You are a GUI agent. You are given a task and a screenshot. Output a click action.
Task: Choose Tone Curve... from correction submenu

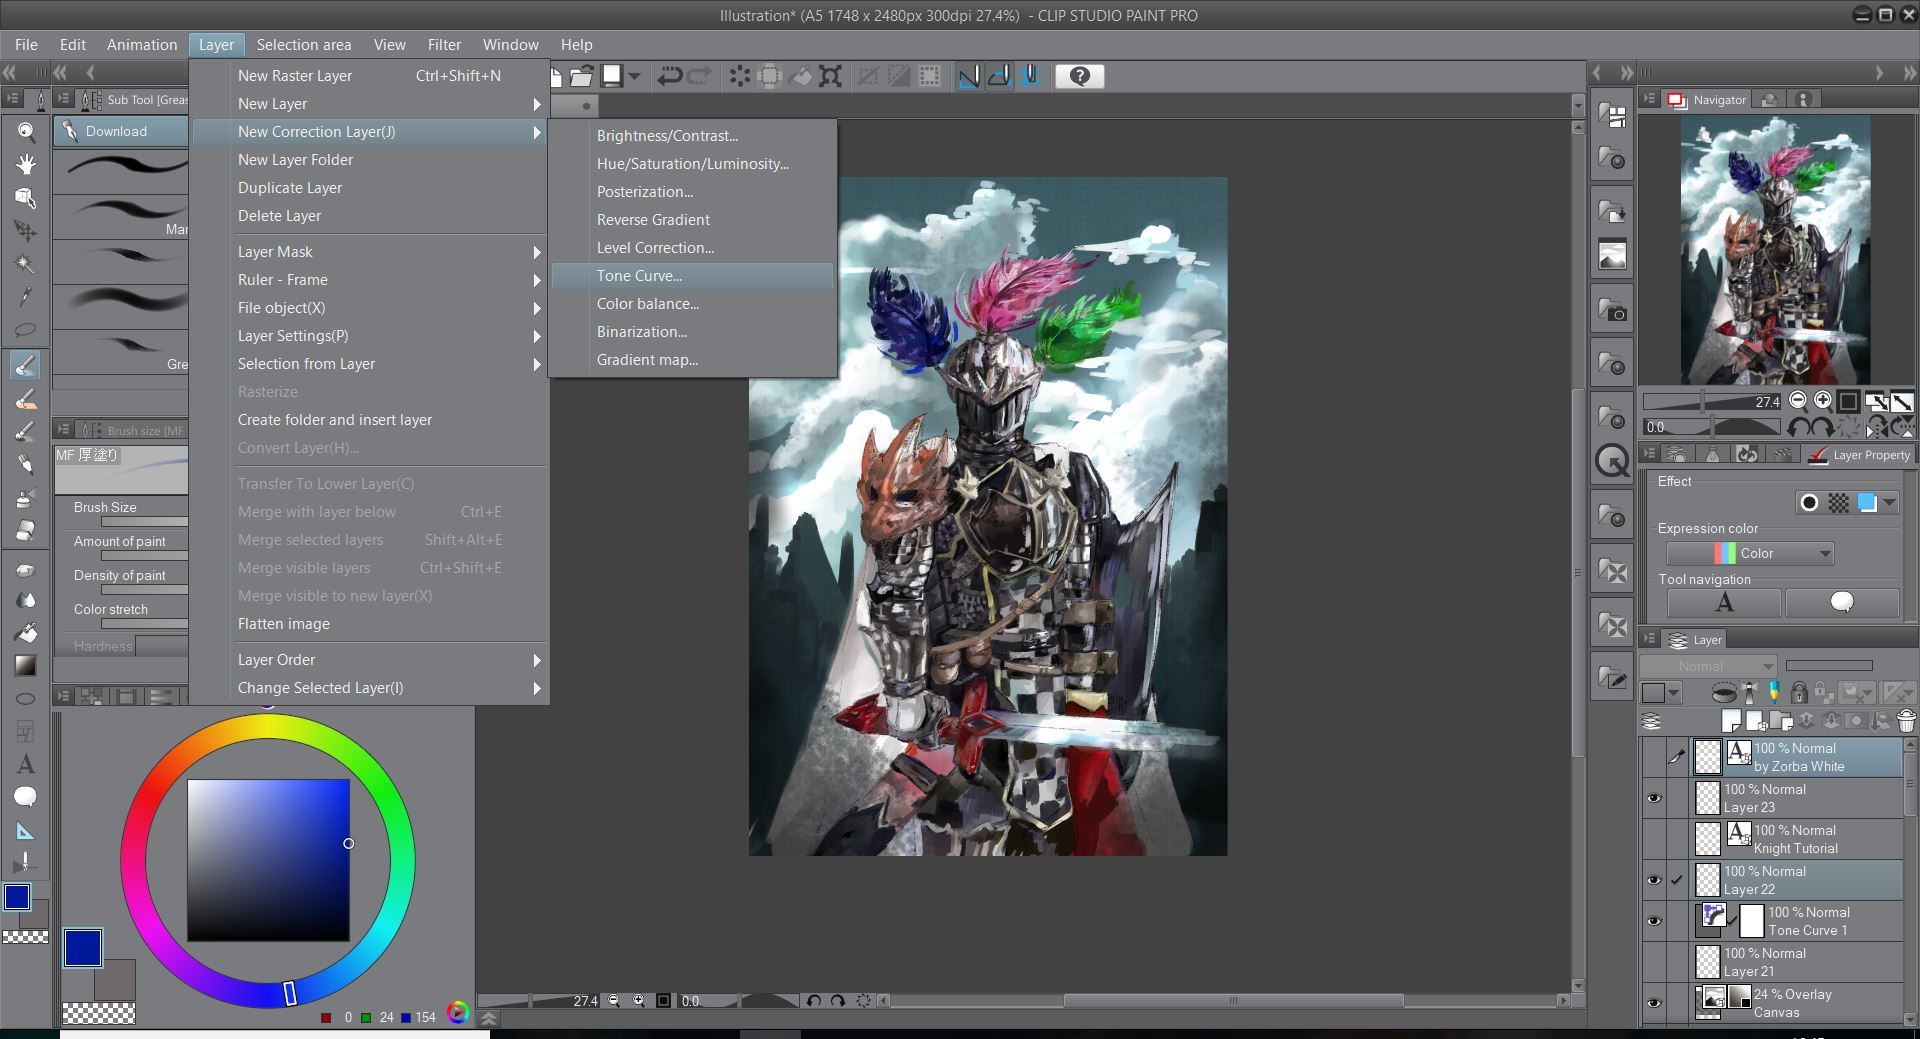[692, 276]
